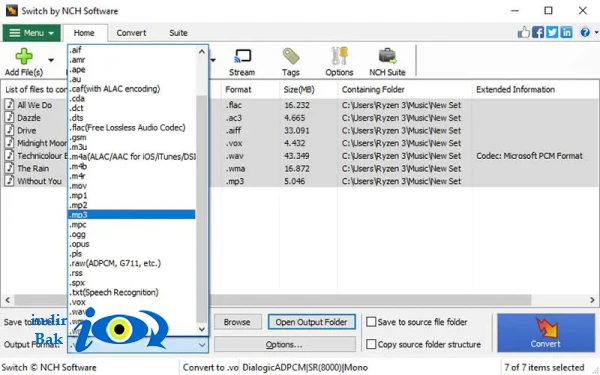Sort by Containing Folder column header
The image size is (600, 375).
coord(405,90)
